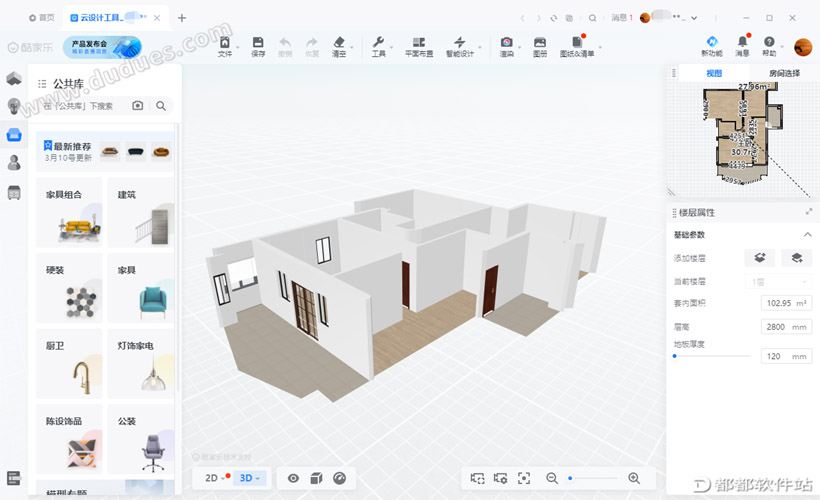The height and width of the screenshot is (500, 820).
Task: Open the 2D mode dropdown arrow
Action: pos(223,479)
